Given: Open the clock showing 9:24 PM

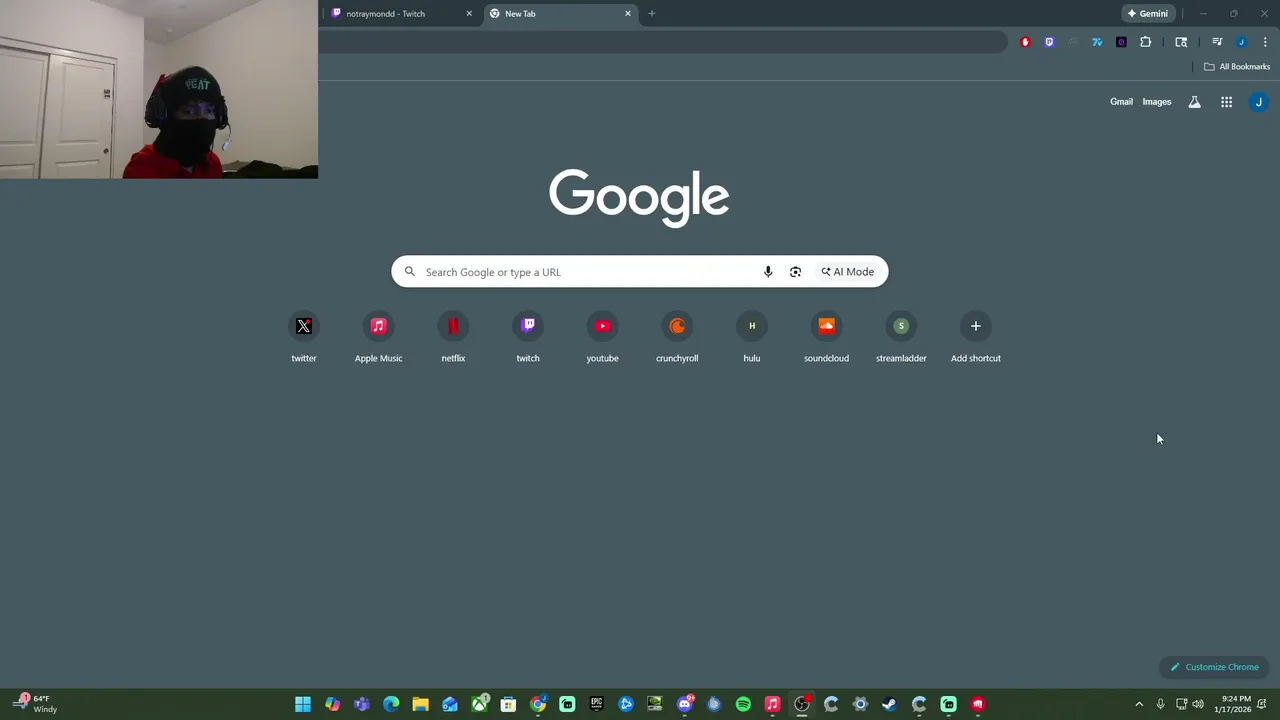Looking at the screenshot, I should (x=1233, y=704).
